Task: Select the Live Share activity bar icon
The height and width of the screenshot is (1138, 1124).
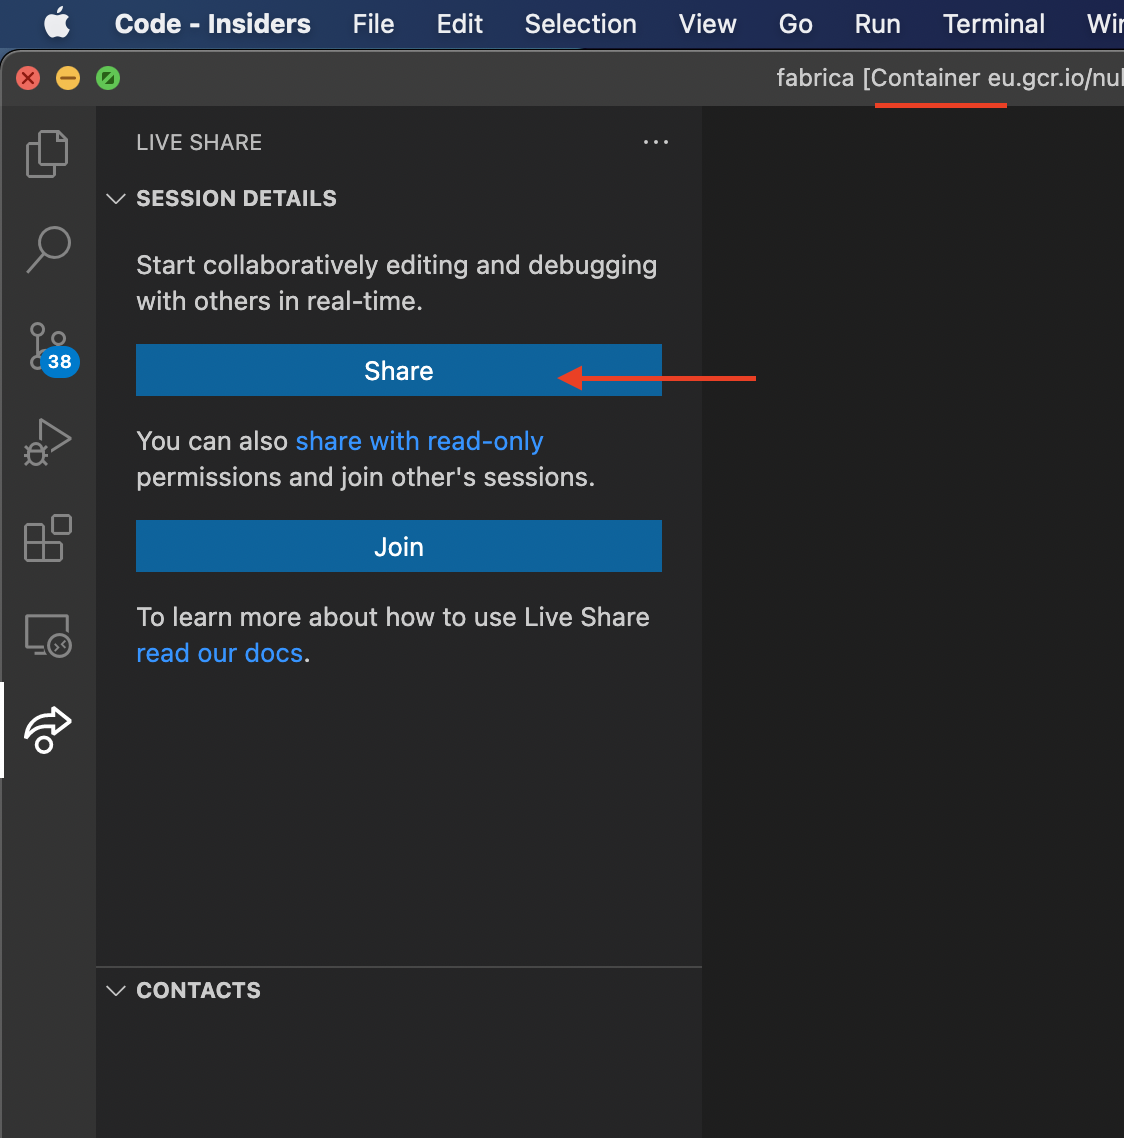Action: (48, 730)
